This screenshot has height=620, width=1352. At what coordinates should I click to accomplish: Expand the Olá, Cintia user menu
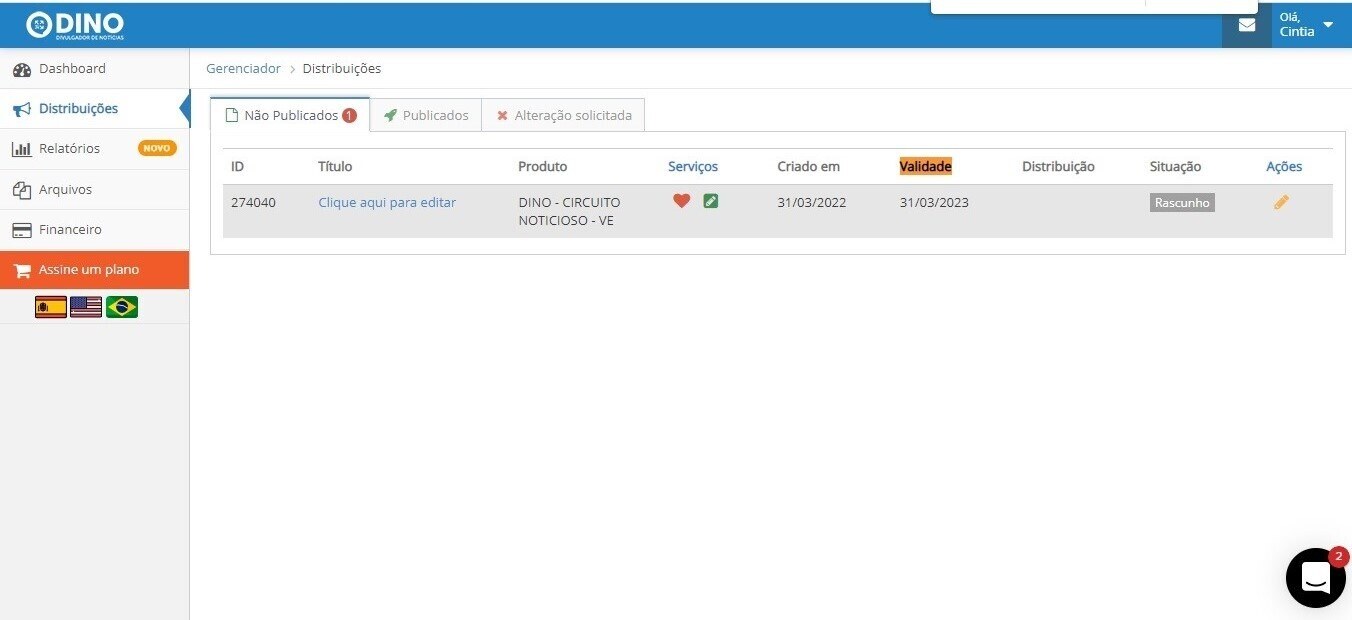(x=1307, y=25)
